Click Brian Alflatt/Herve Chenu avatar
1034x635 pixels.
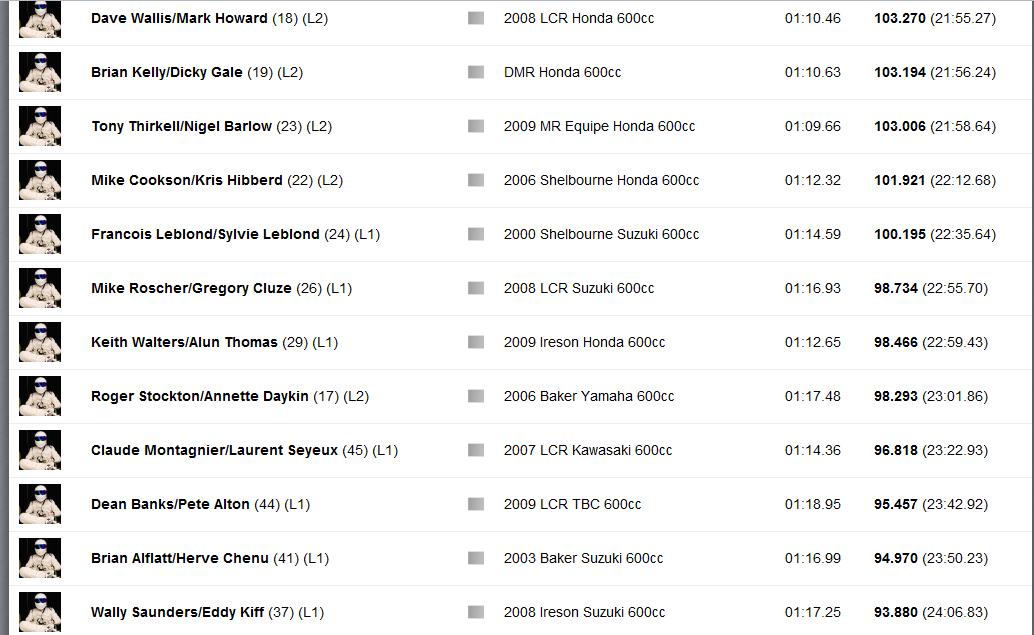(40, 558)
